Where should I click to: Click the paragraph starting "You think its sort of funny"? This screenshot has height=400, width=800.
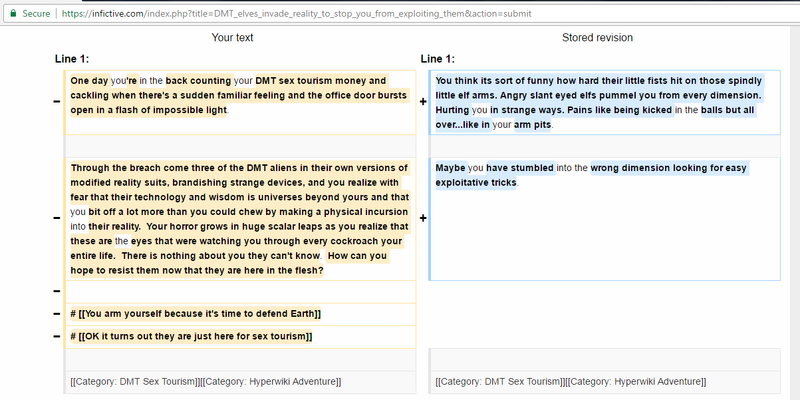tap(599, 103)
